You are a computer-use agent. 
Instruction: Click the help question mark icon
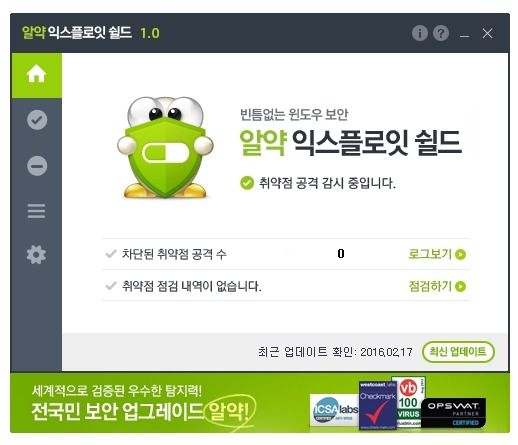tap(441, 33)
